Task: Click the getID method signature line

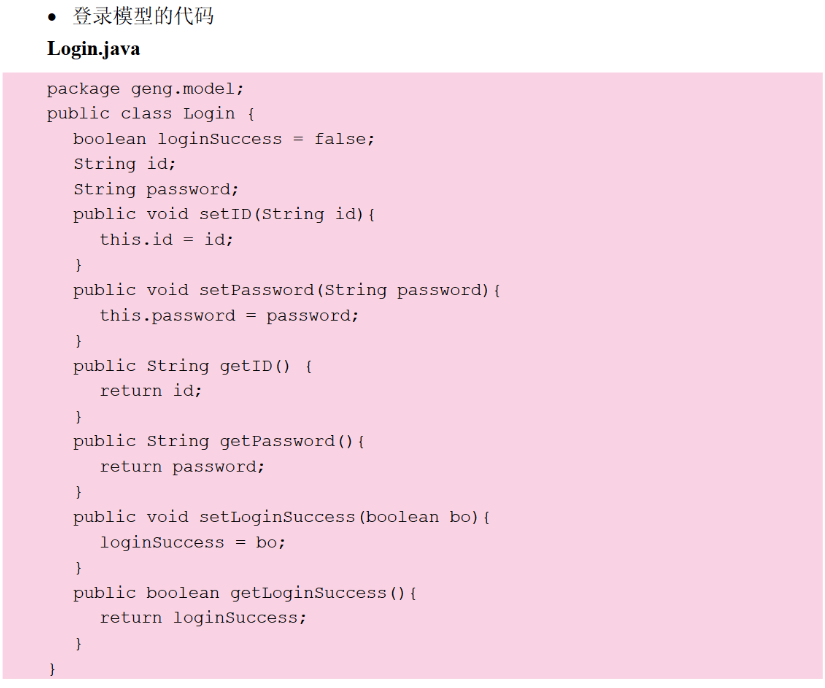Action: [192, 366]
